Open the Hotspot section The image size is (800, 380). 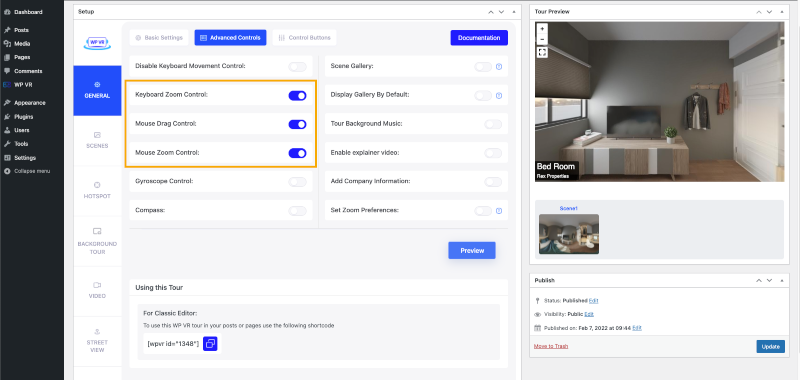[x=97, y=190]
